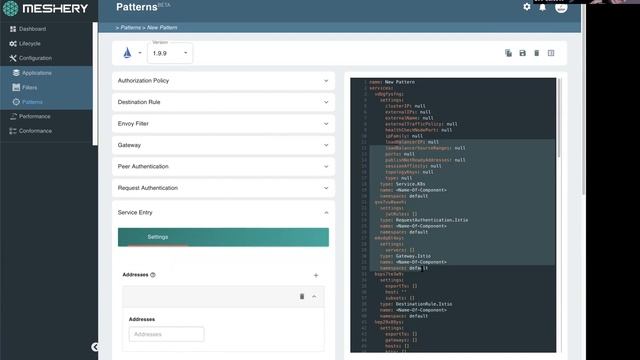Expand the Gateway section
640x360 pixels.
223,145
